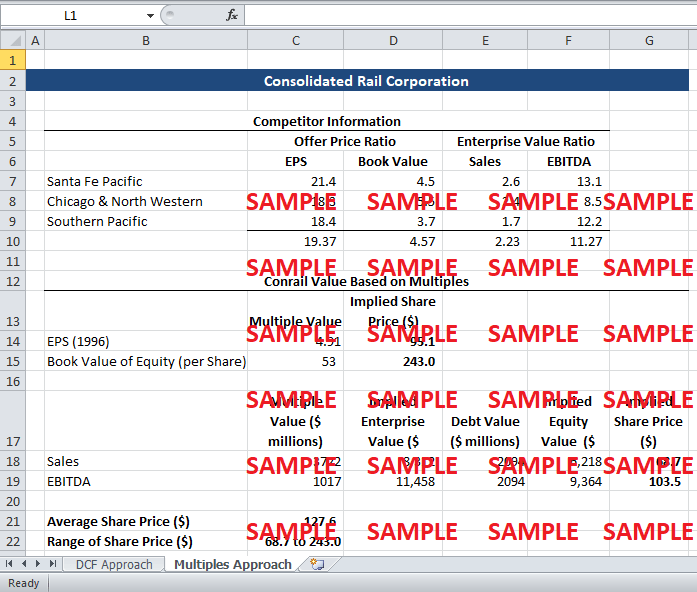Click book value per share 53
697x592 pixels.
tap(328, 361)
